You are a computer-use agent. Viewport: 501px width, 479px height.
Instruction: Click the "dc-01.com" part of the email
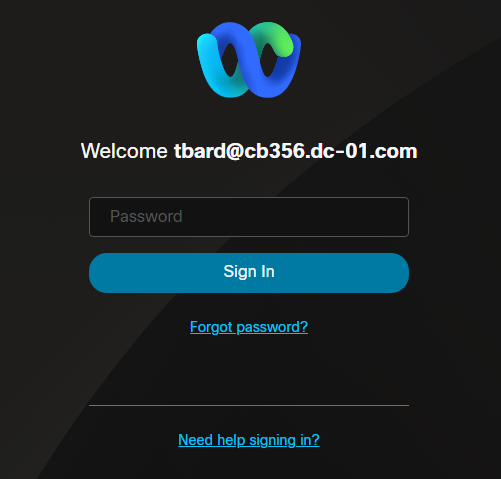tap(363, 151)
